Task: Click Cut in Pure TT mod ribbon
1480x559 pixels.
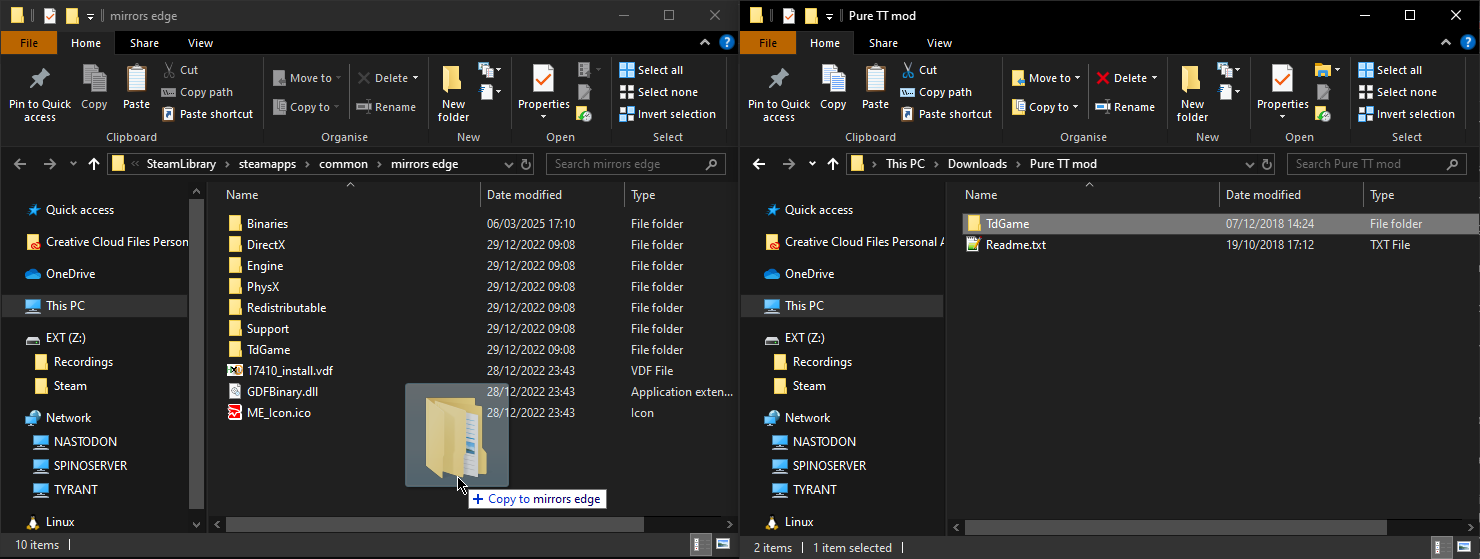Action: (919, 70)
